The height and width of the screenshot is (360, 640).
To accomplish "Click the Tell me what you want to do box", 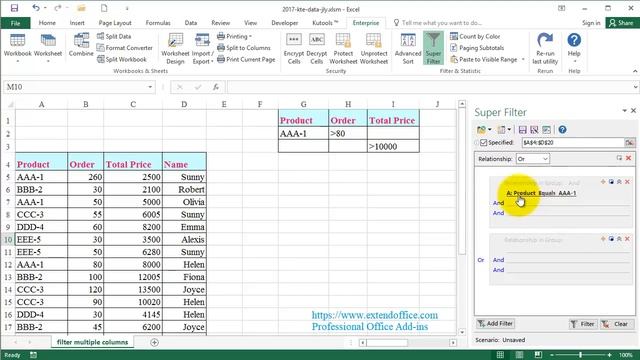I will [438, 23].
